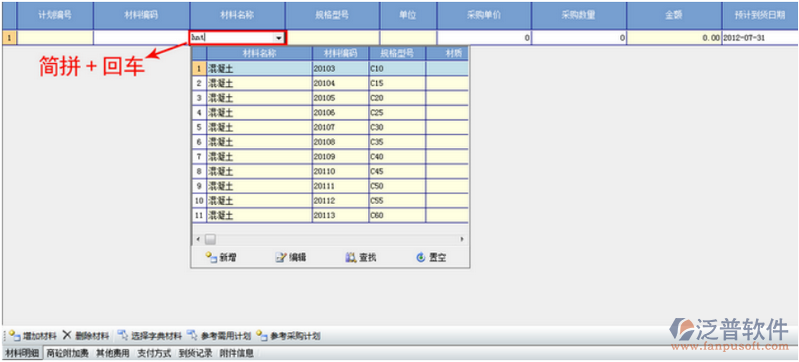Screen dimensions: 799x362
Task: Switch to 支付方式 tab
Action: pyautogui.click(x=154, y=353)
